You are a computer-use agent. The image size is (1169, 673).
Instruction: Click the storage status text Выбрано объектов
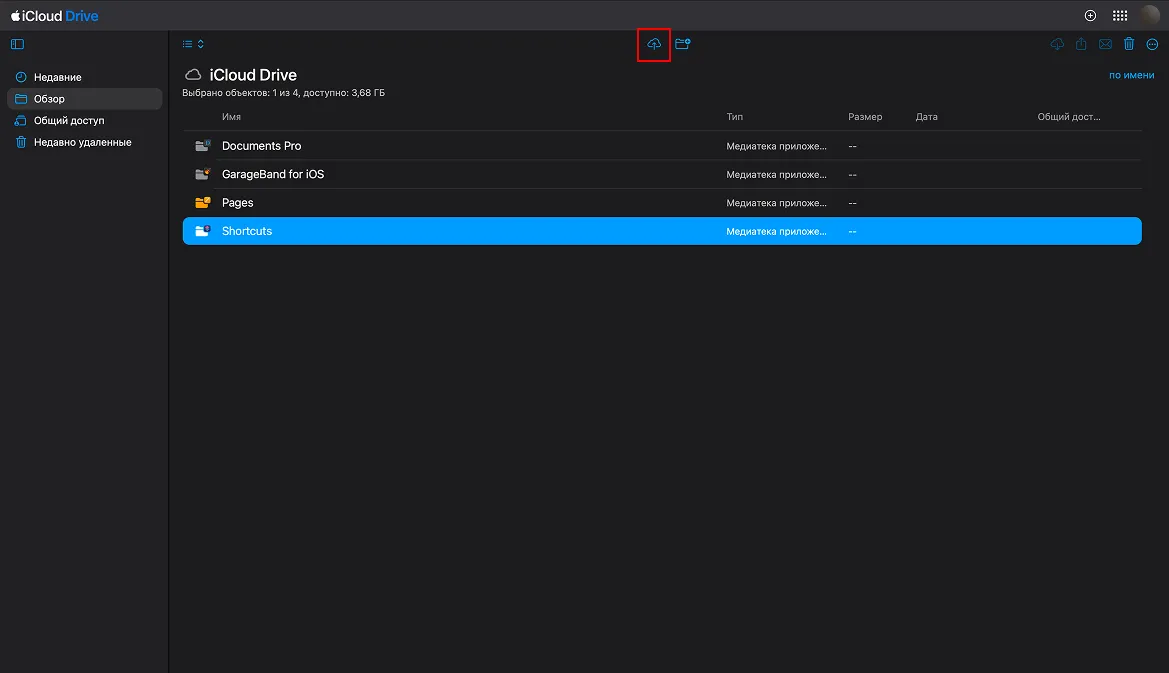pos(283,93)
